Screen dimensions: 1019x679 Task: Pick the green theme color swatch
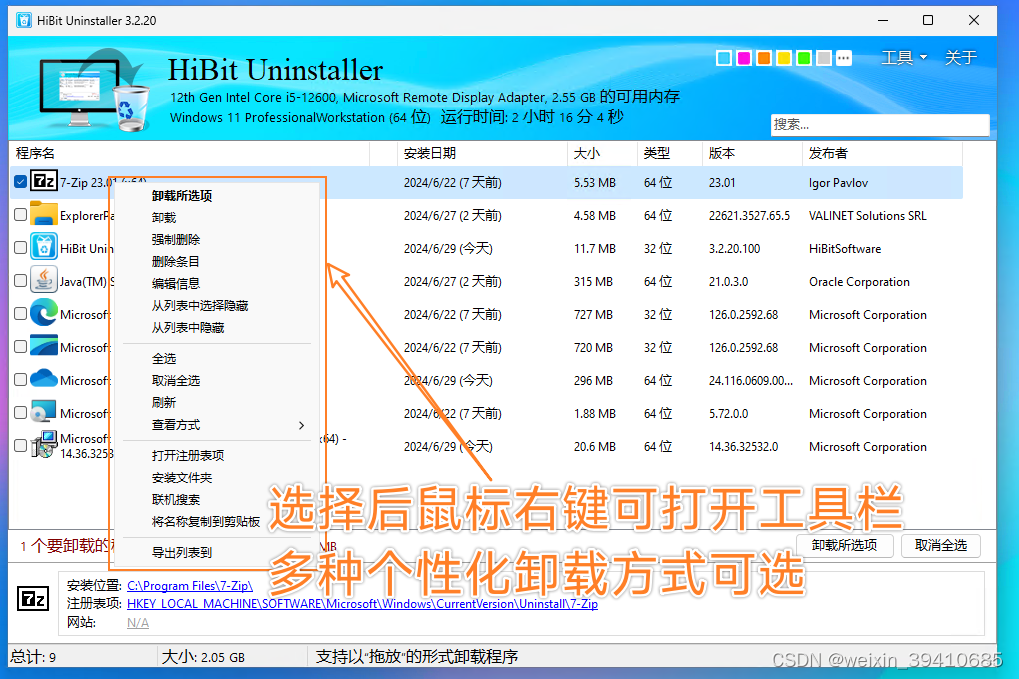[x=804, y=58]
